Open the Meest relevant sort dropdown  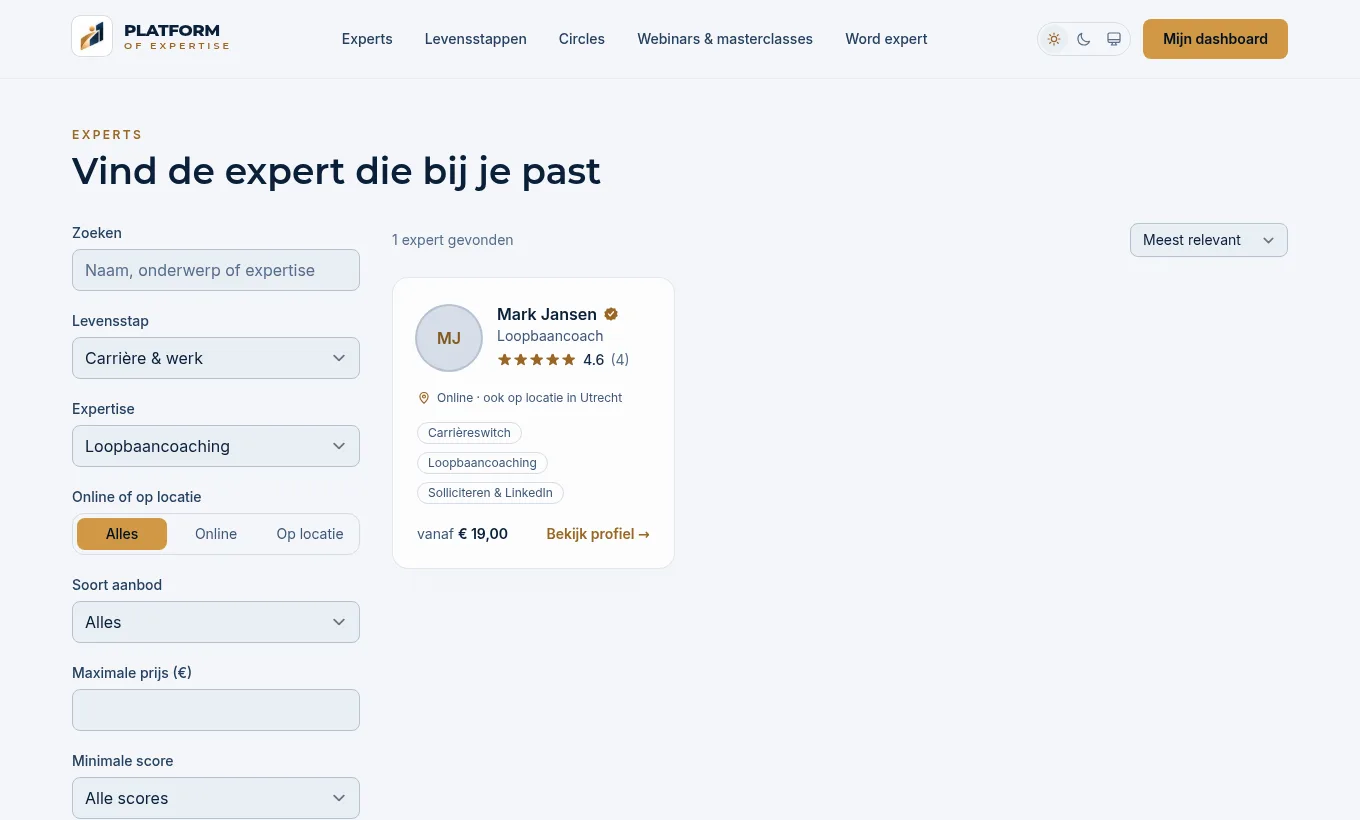1209,240
